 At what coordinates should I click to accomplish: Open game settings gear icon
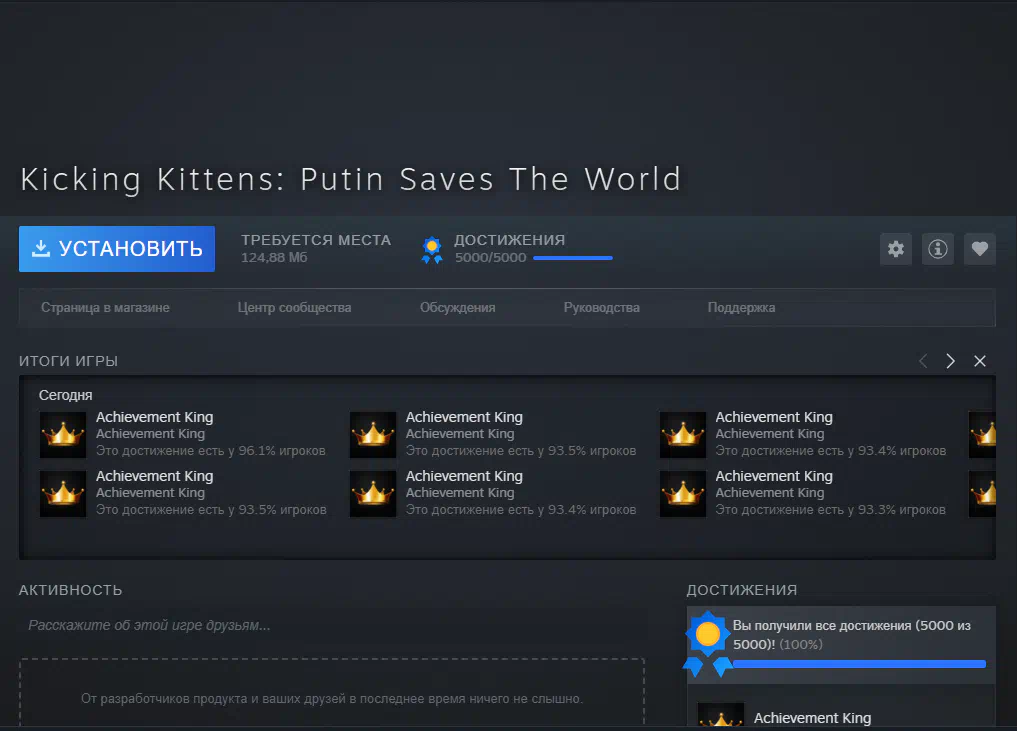coord(896,249)
